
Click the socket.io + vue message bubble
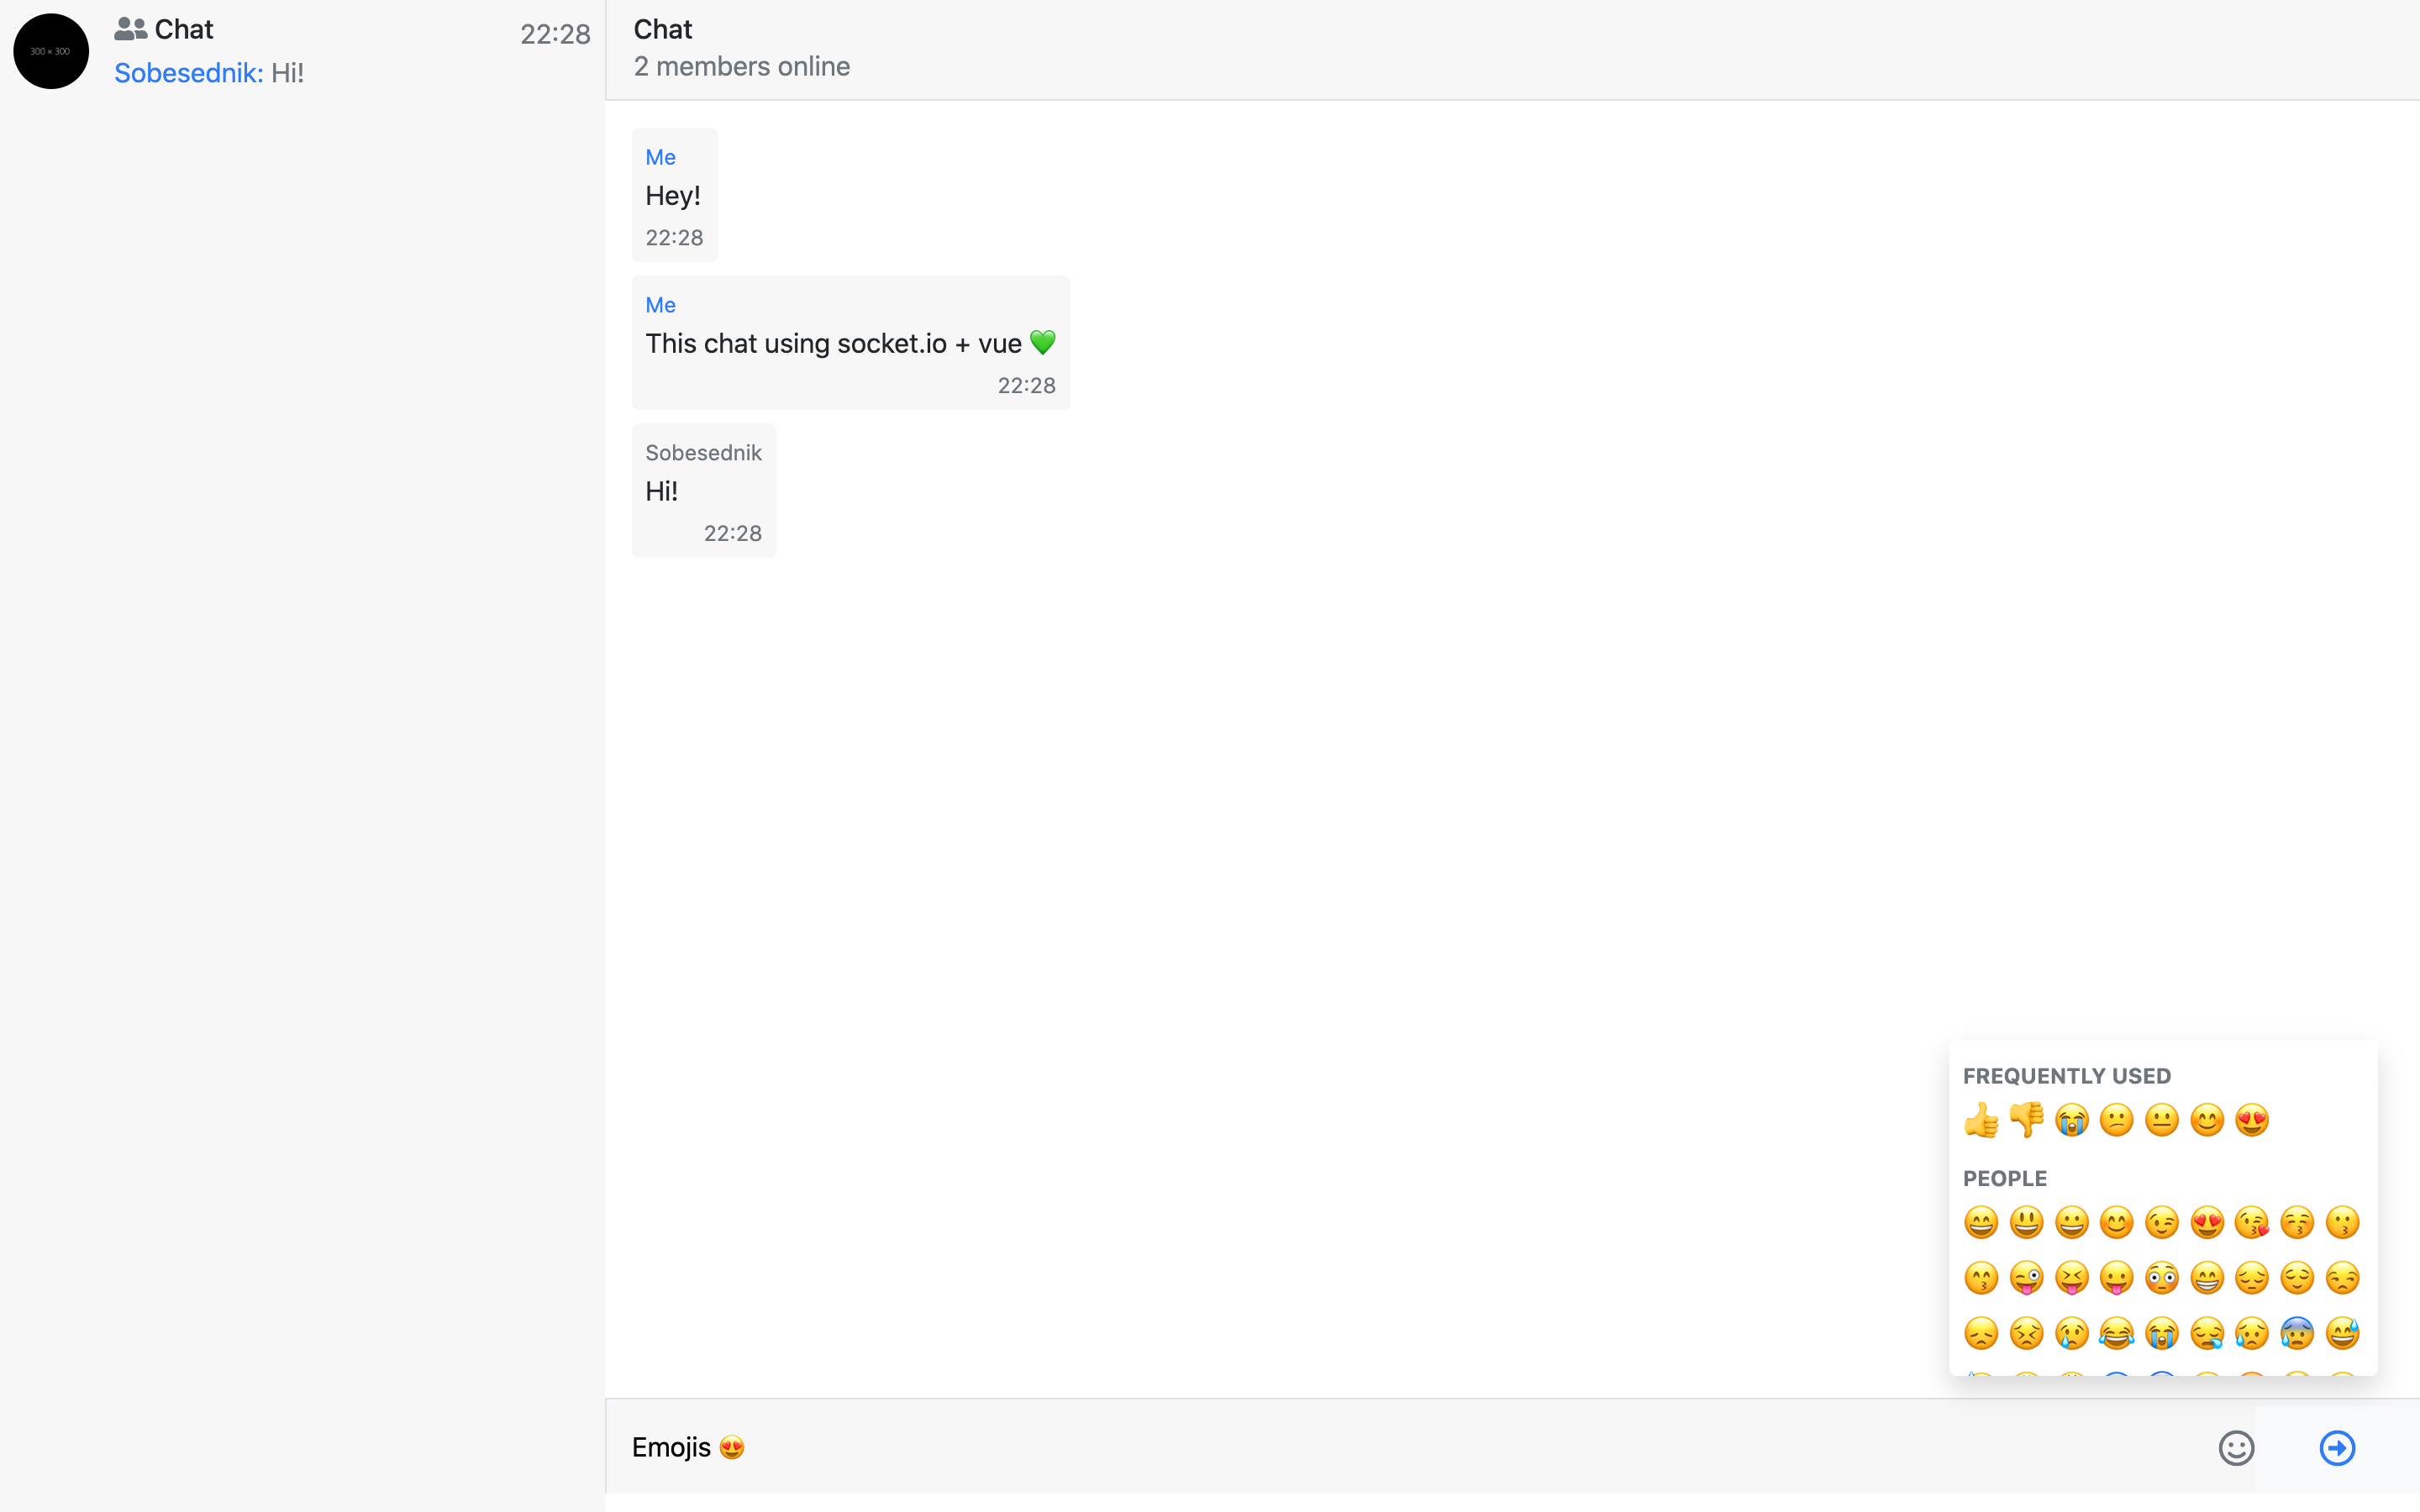(x=850, y=343)
